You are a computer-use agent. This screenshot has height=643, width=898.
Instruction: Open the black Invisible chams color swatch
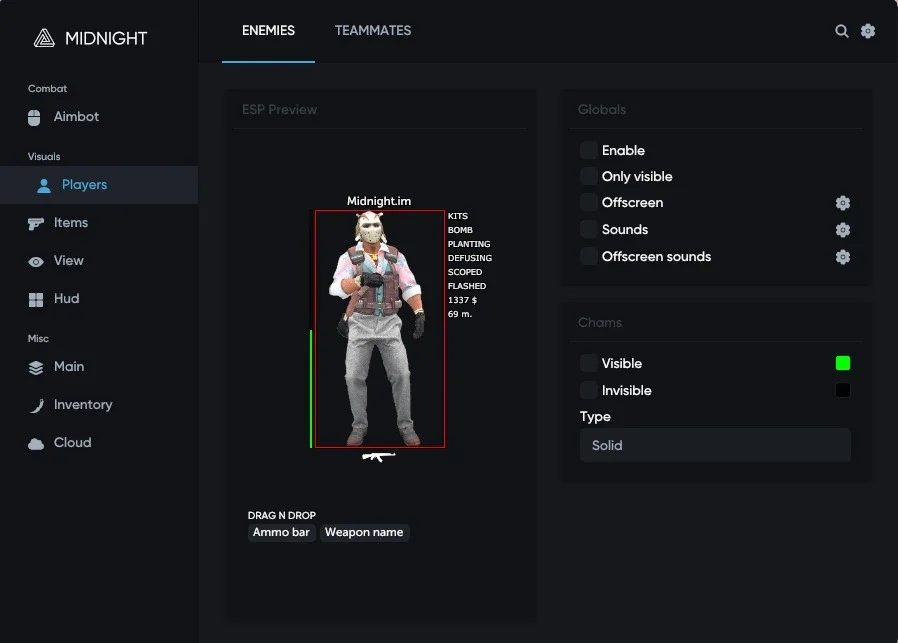tap(842, 390)
